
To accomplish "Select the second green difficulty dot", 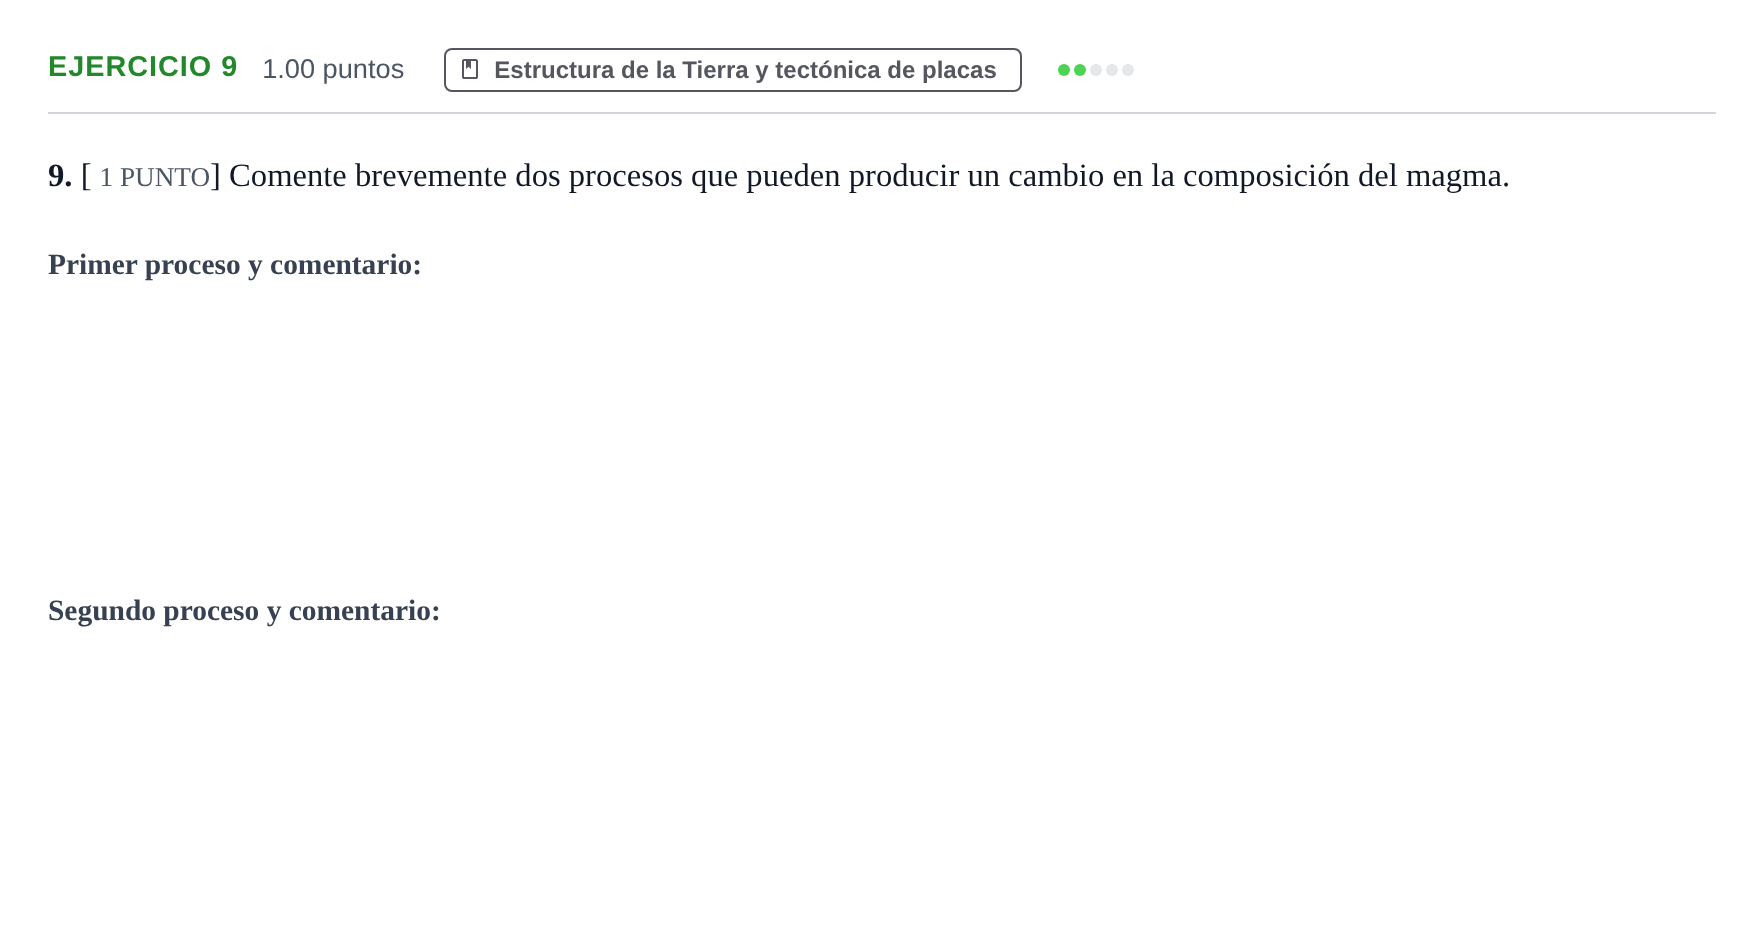I will [x=1080, y=70].
